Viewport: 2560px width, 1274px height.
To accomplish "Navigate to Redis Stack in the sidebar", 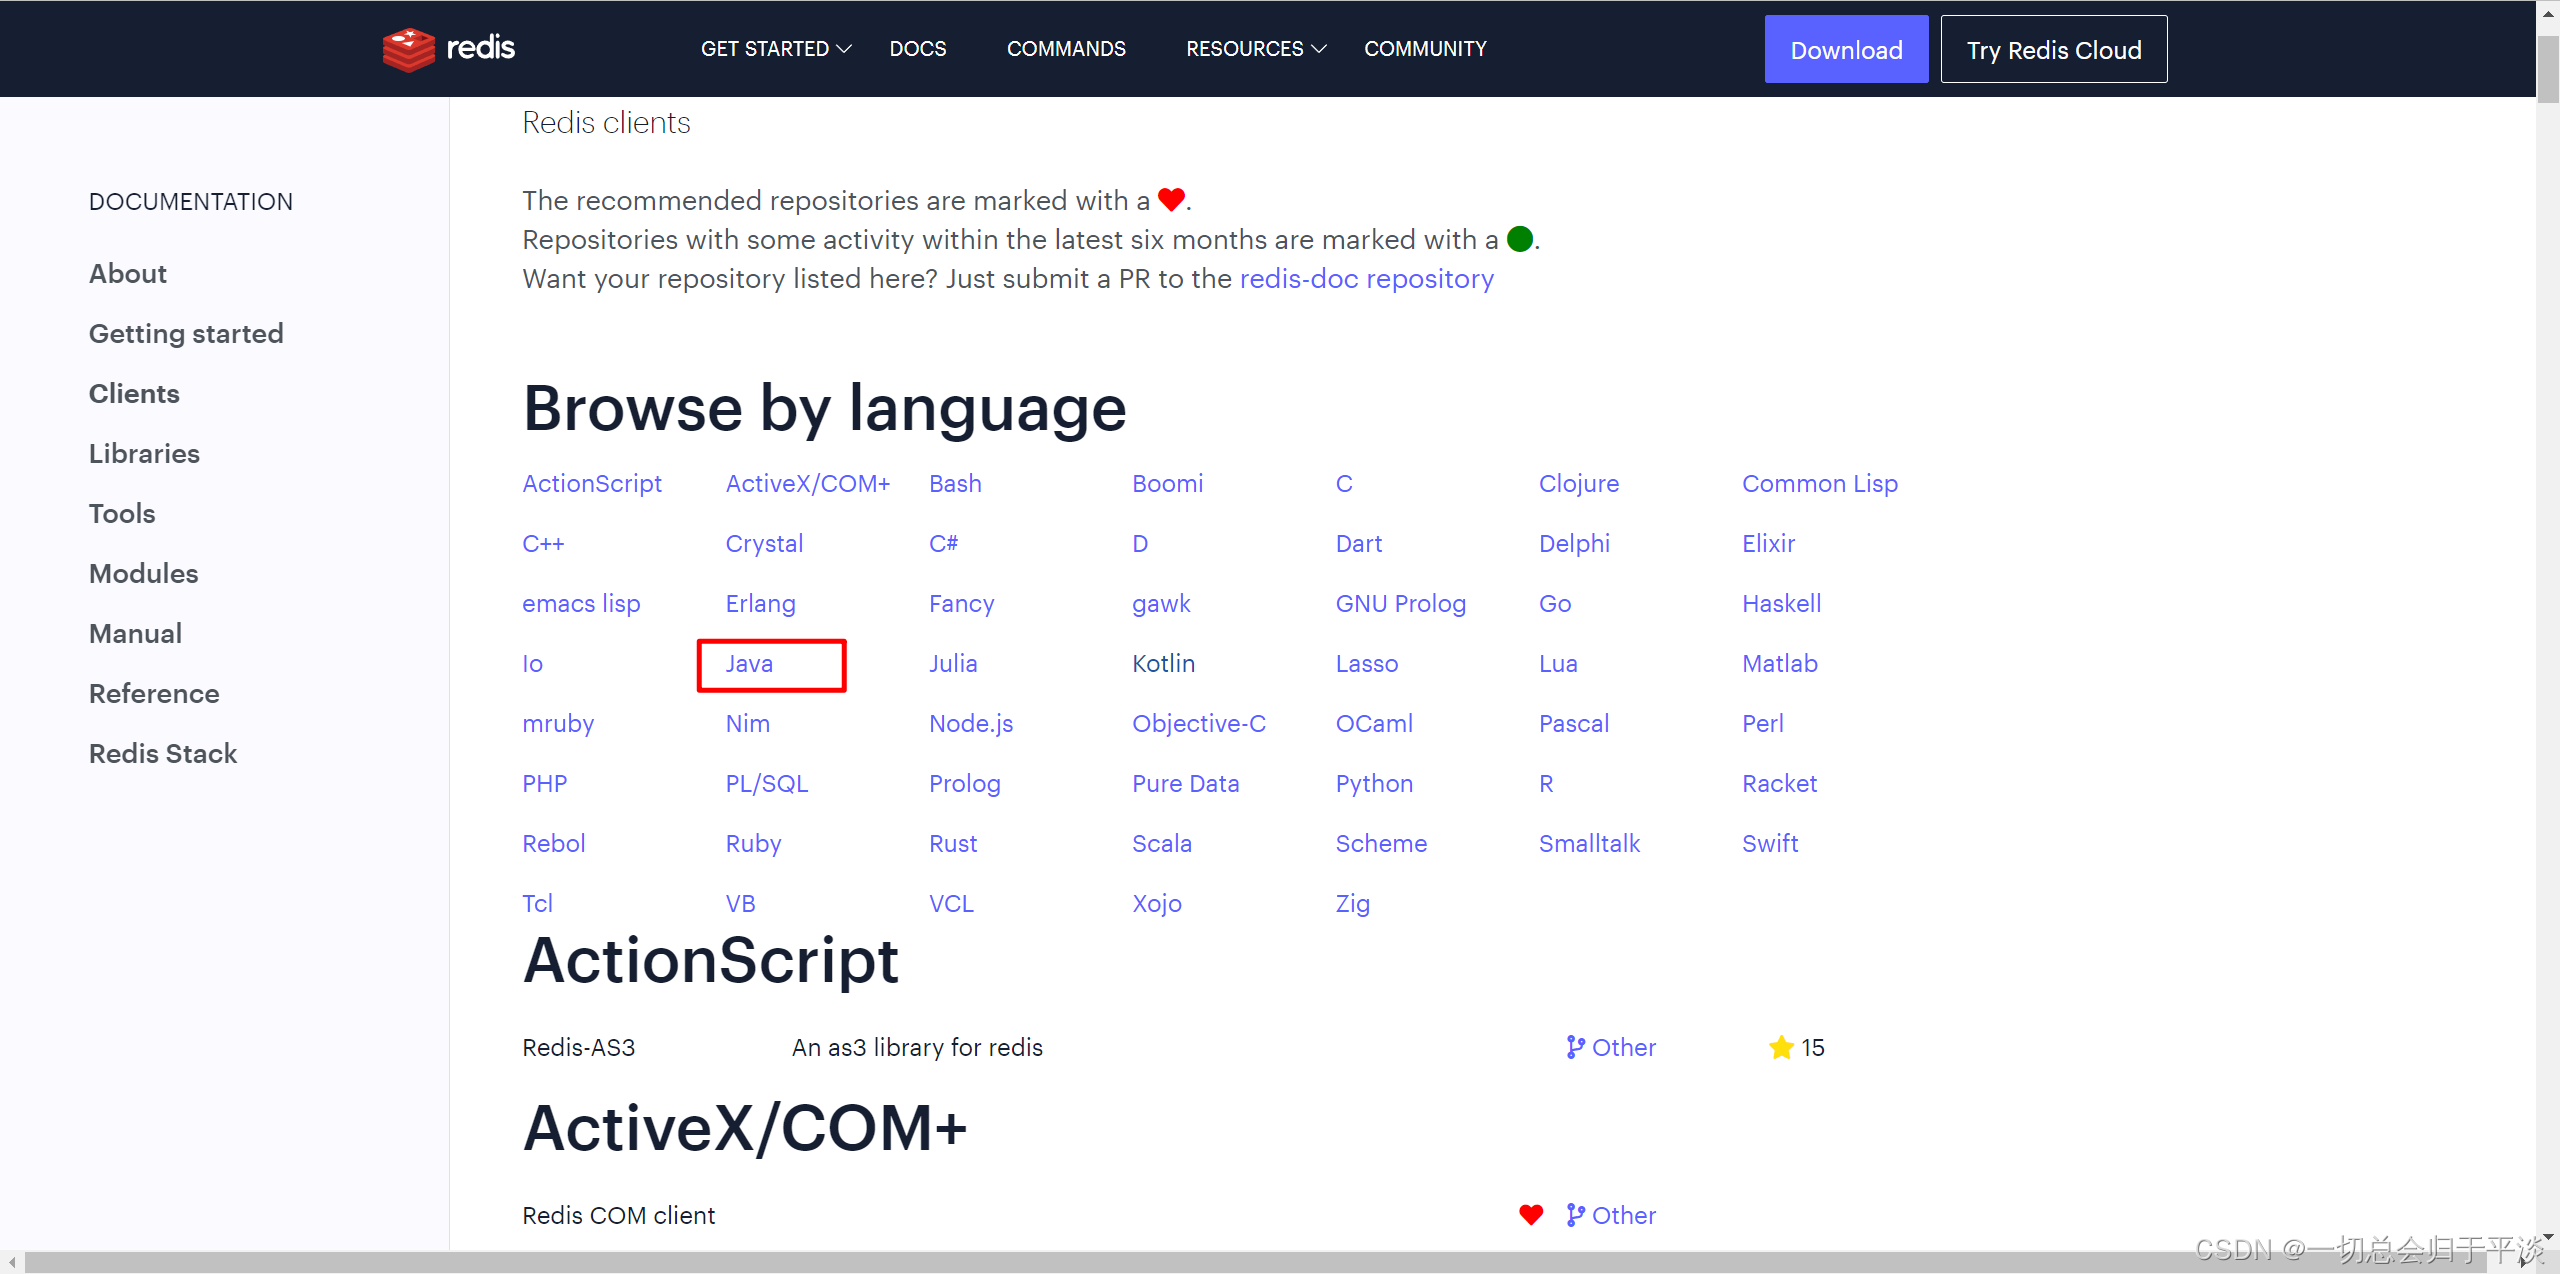I will click(162, 753).
